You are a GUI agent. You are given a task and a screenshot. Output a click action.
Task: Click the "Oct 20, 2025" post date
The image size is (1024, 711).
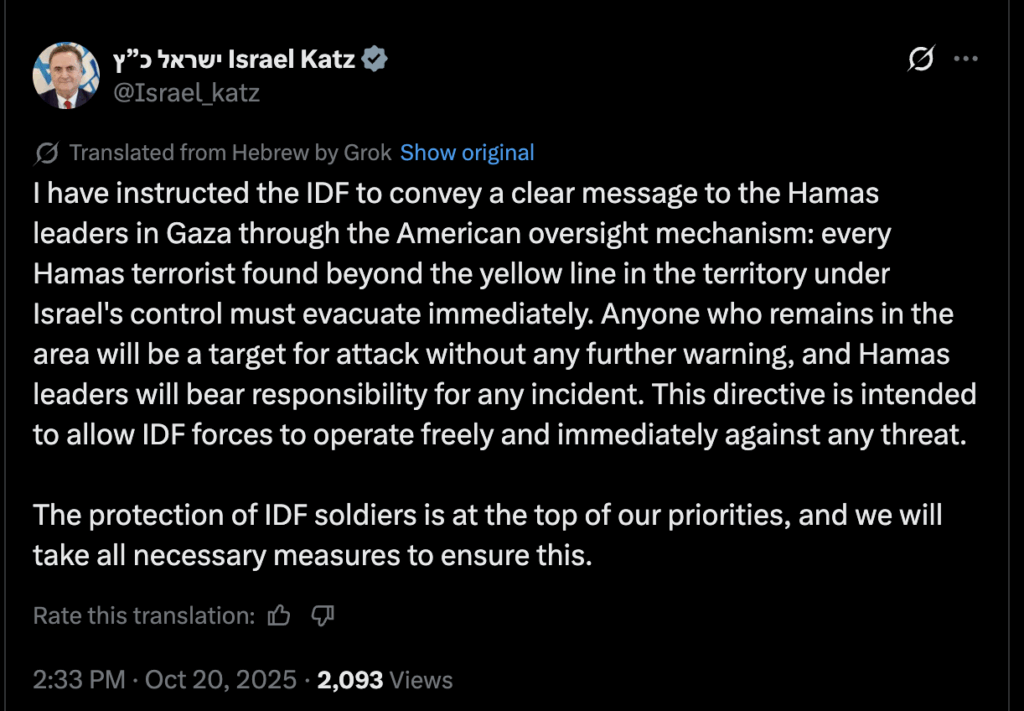220,681
